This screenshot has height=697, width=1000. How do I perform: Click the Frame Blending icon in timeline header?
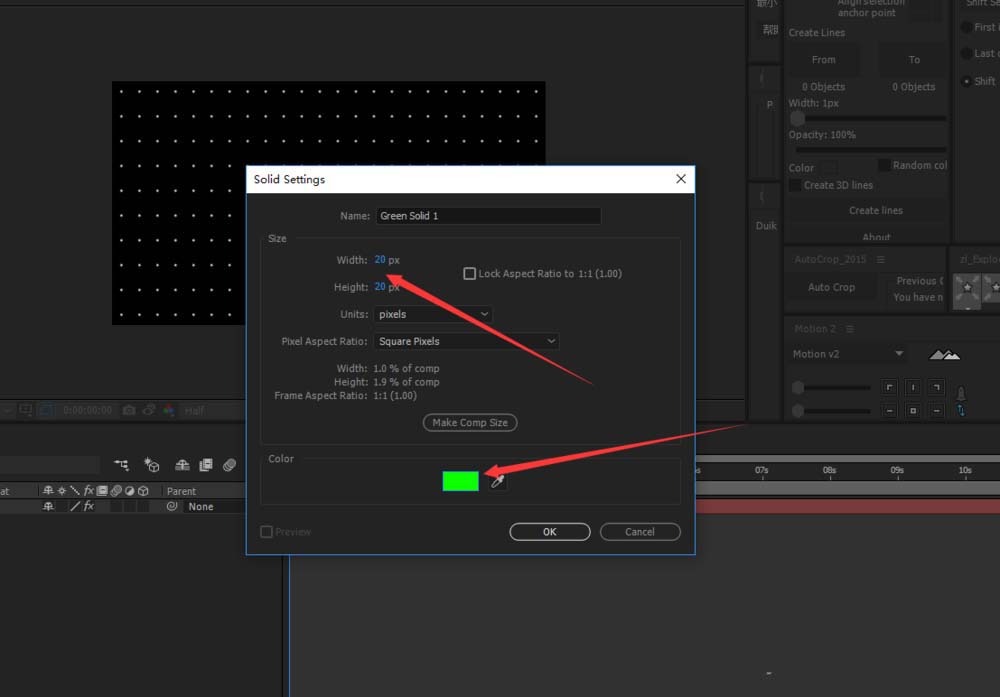[206, 465]
